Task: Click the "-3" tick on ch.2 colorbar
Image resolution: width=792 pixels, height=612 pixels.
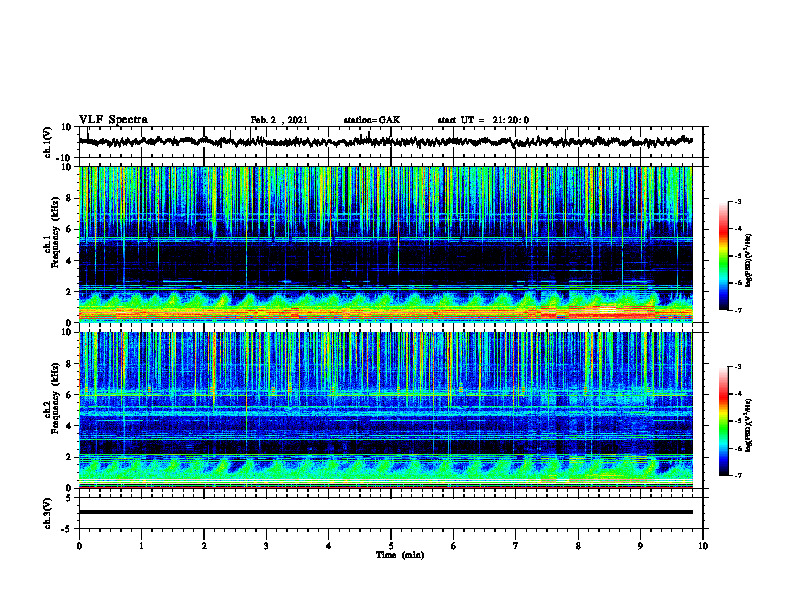Action: [737, 367]
